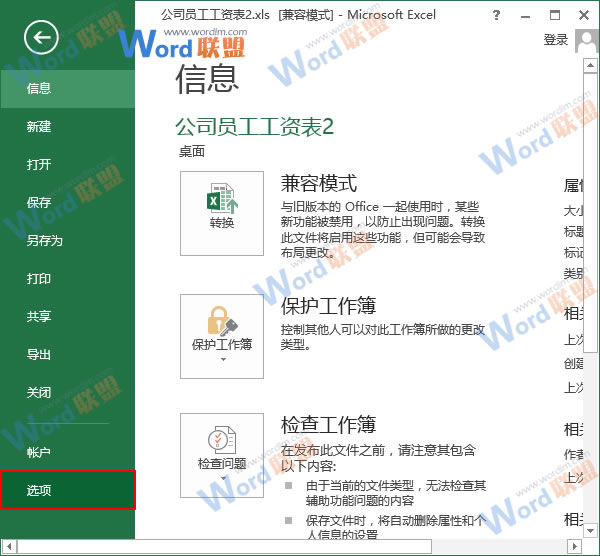
Task: Click the 登录 sign-in link
Action: click(556, 40)
